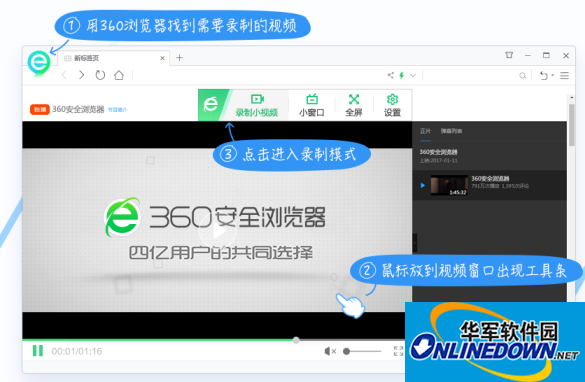Go forward with the forward arrow
This screenshot has height=382, width=585.
(81, 75)
